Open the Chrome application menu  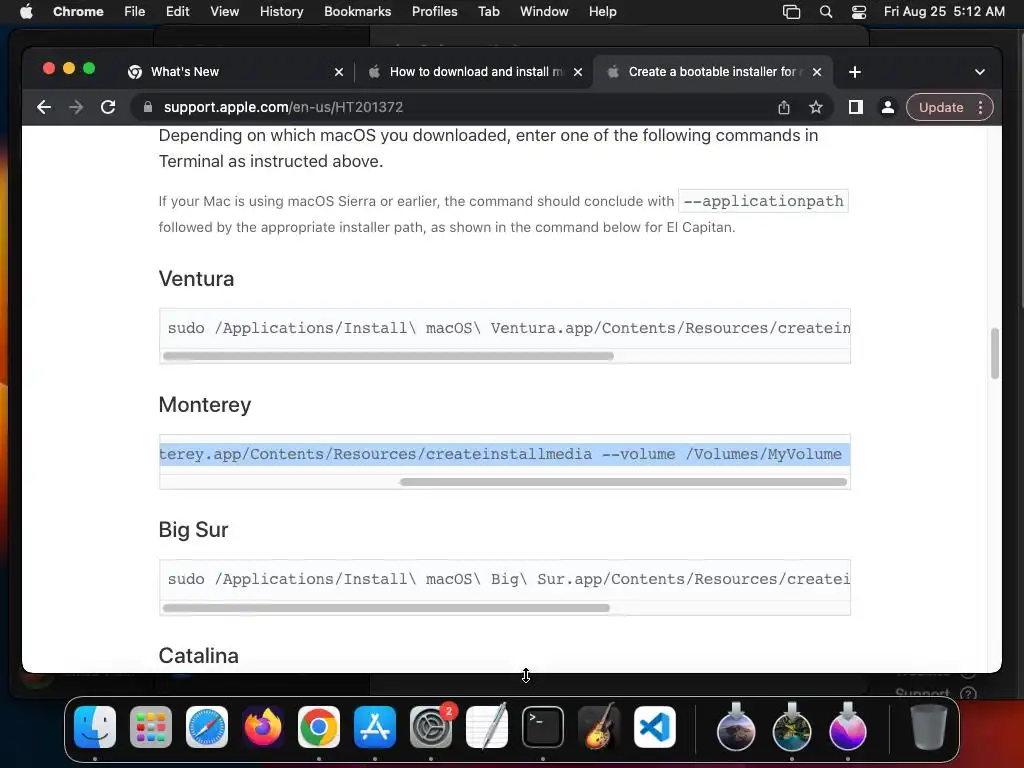point(78,11)
